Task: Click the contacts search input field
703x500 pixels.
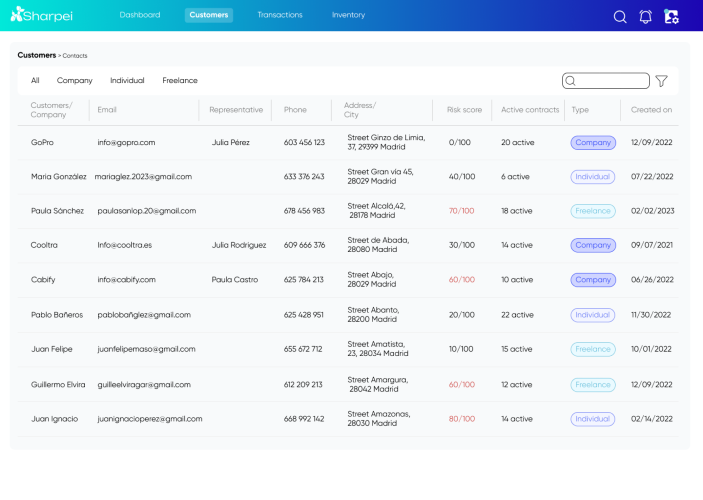Action: tap(606, 81)
